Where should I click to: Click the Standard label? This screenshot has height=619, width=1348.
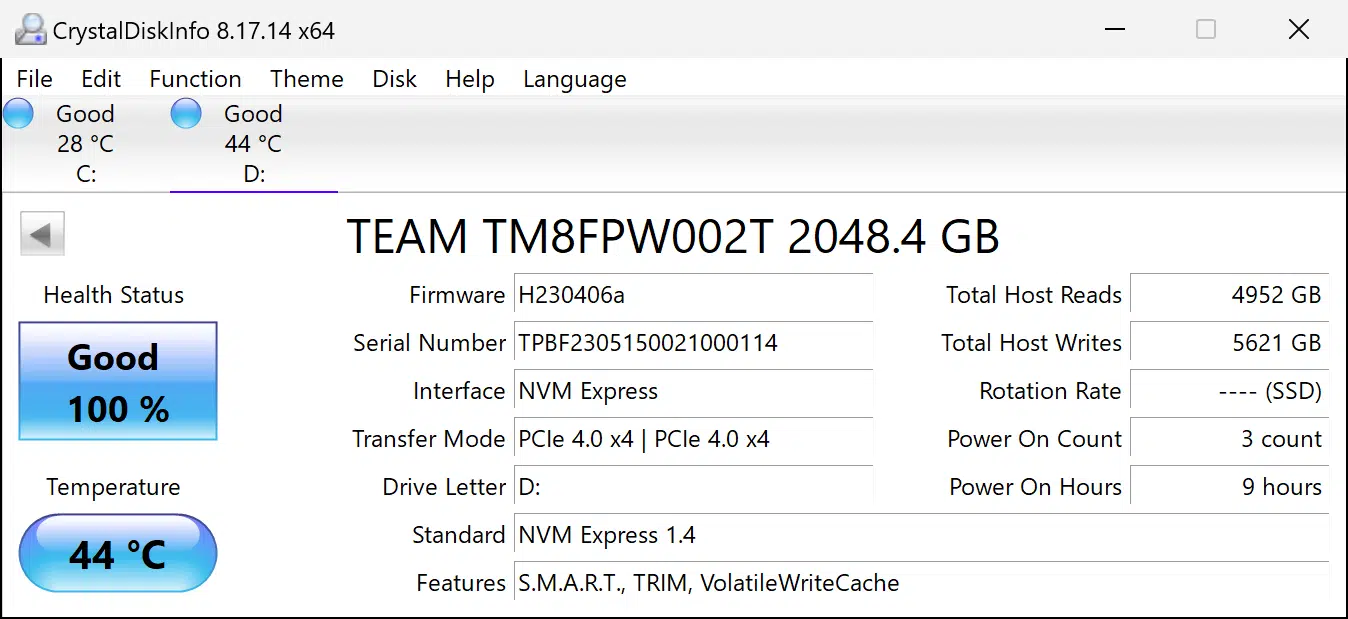click(459, 535)
